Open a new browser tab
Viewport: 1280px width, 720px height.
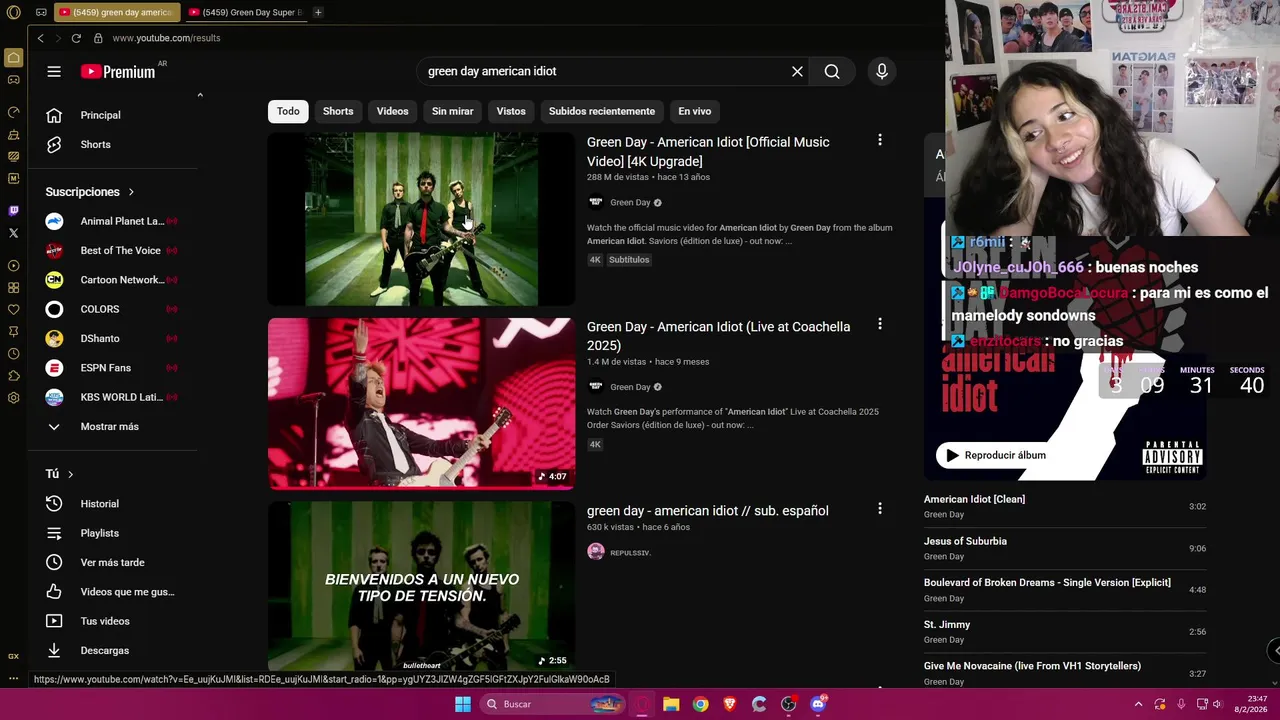pyautogui.click(x=318, y=12)
